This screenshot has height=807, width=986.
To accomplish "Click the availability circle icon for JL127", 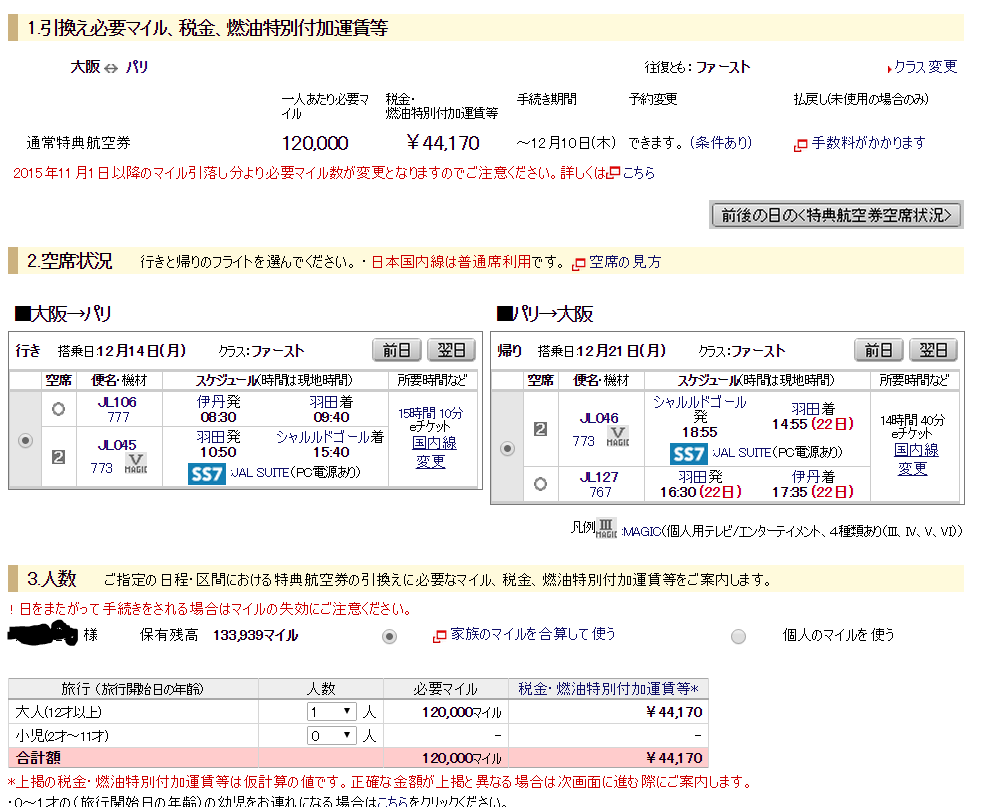I will pos(540,484).
